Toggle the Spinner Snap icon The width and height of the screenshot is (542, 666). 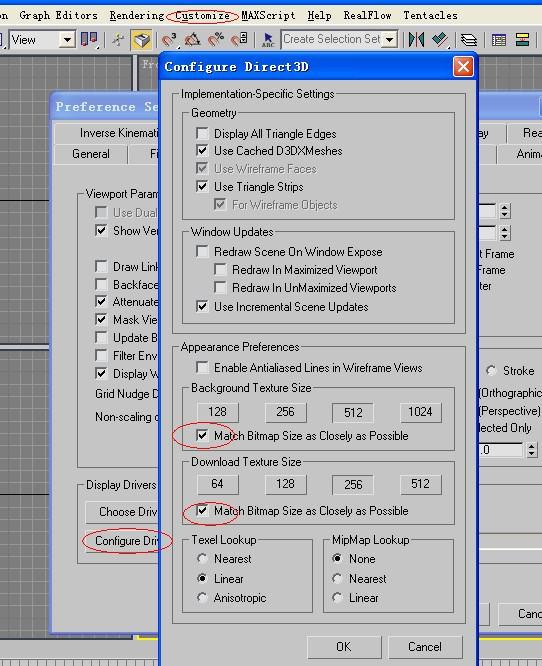pos(239,40)
